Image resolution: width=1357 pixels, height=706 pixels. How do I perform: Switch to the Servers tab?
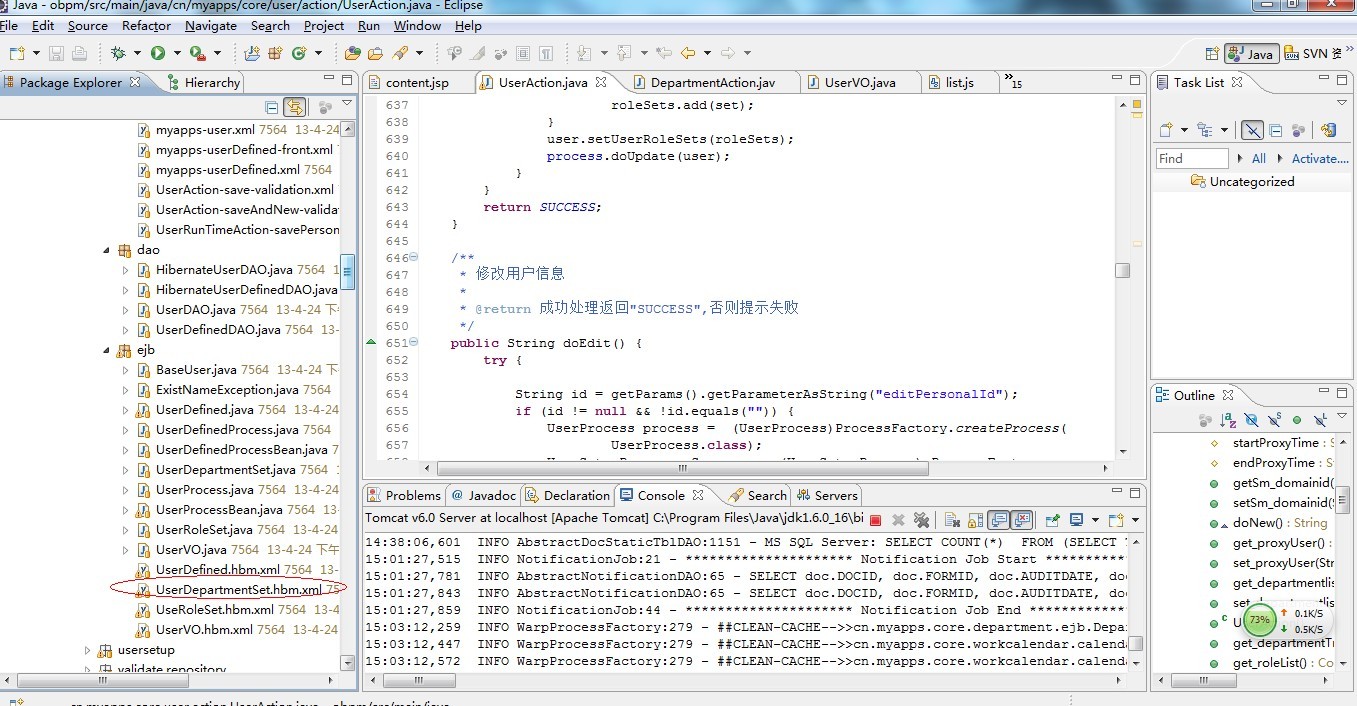(x=827, y=495)
